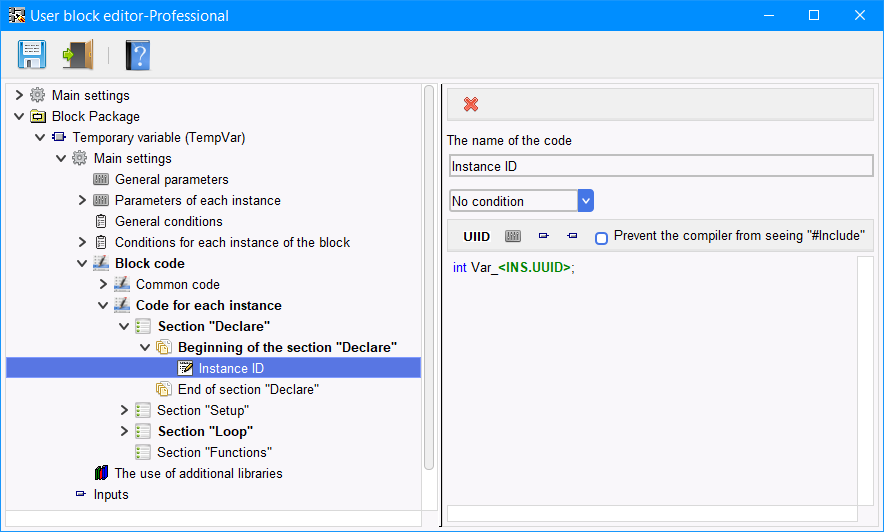Click the second blue output tag icon
The height and width of the screenshot is (532, 884).
[572, 236]
